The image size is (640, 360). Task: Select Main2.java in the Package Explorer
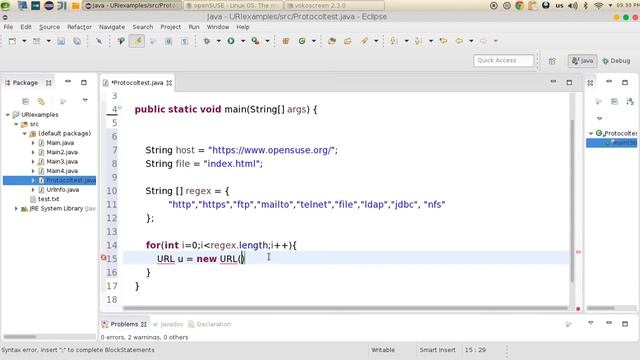pyautogui.click(x=62, y=152)
